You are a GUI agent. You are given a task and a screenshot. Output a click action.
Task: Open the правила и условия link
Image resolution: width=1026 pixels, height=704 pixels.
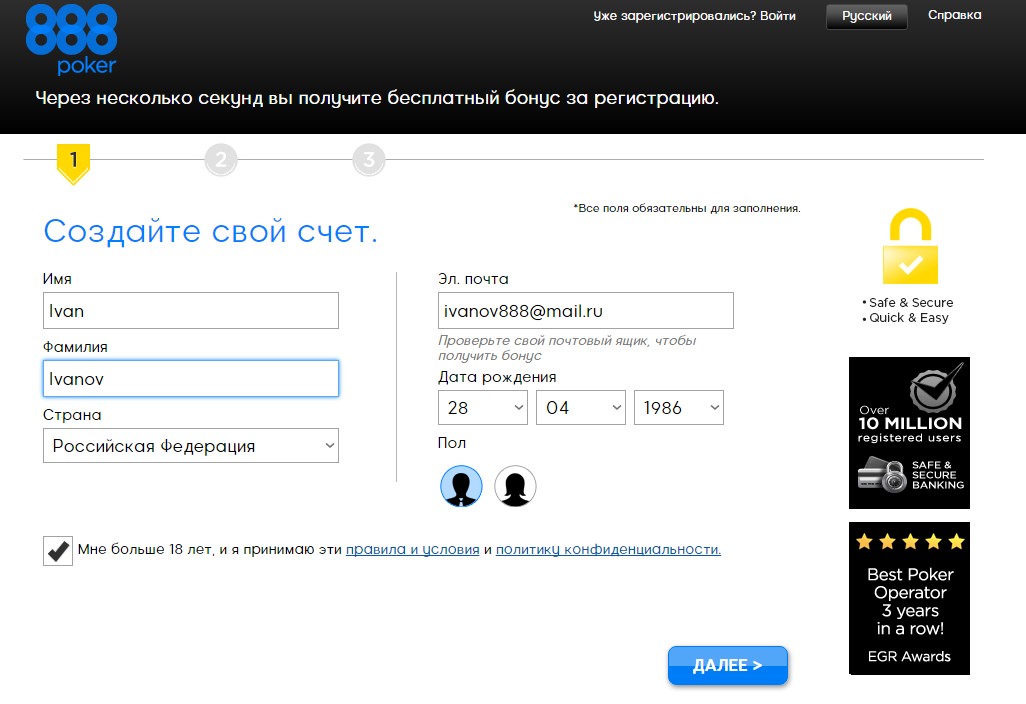point(412,550)
